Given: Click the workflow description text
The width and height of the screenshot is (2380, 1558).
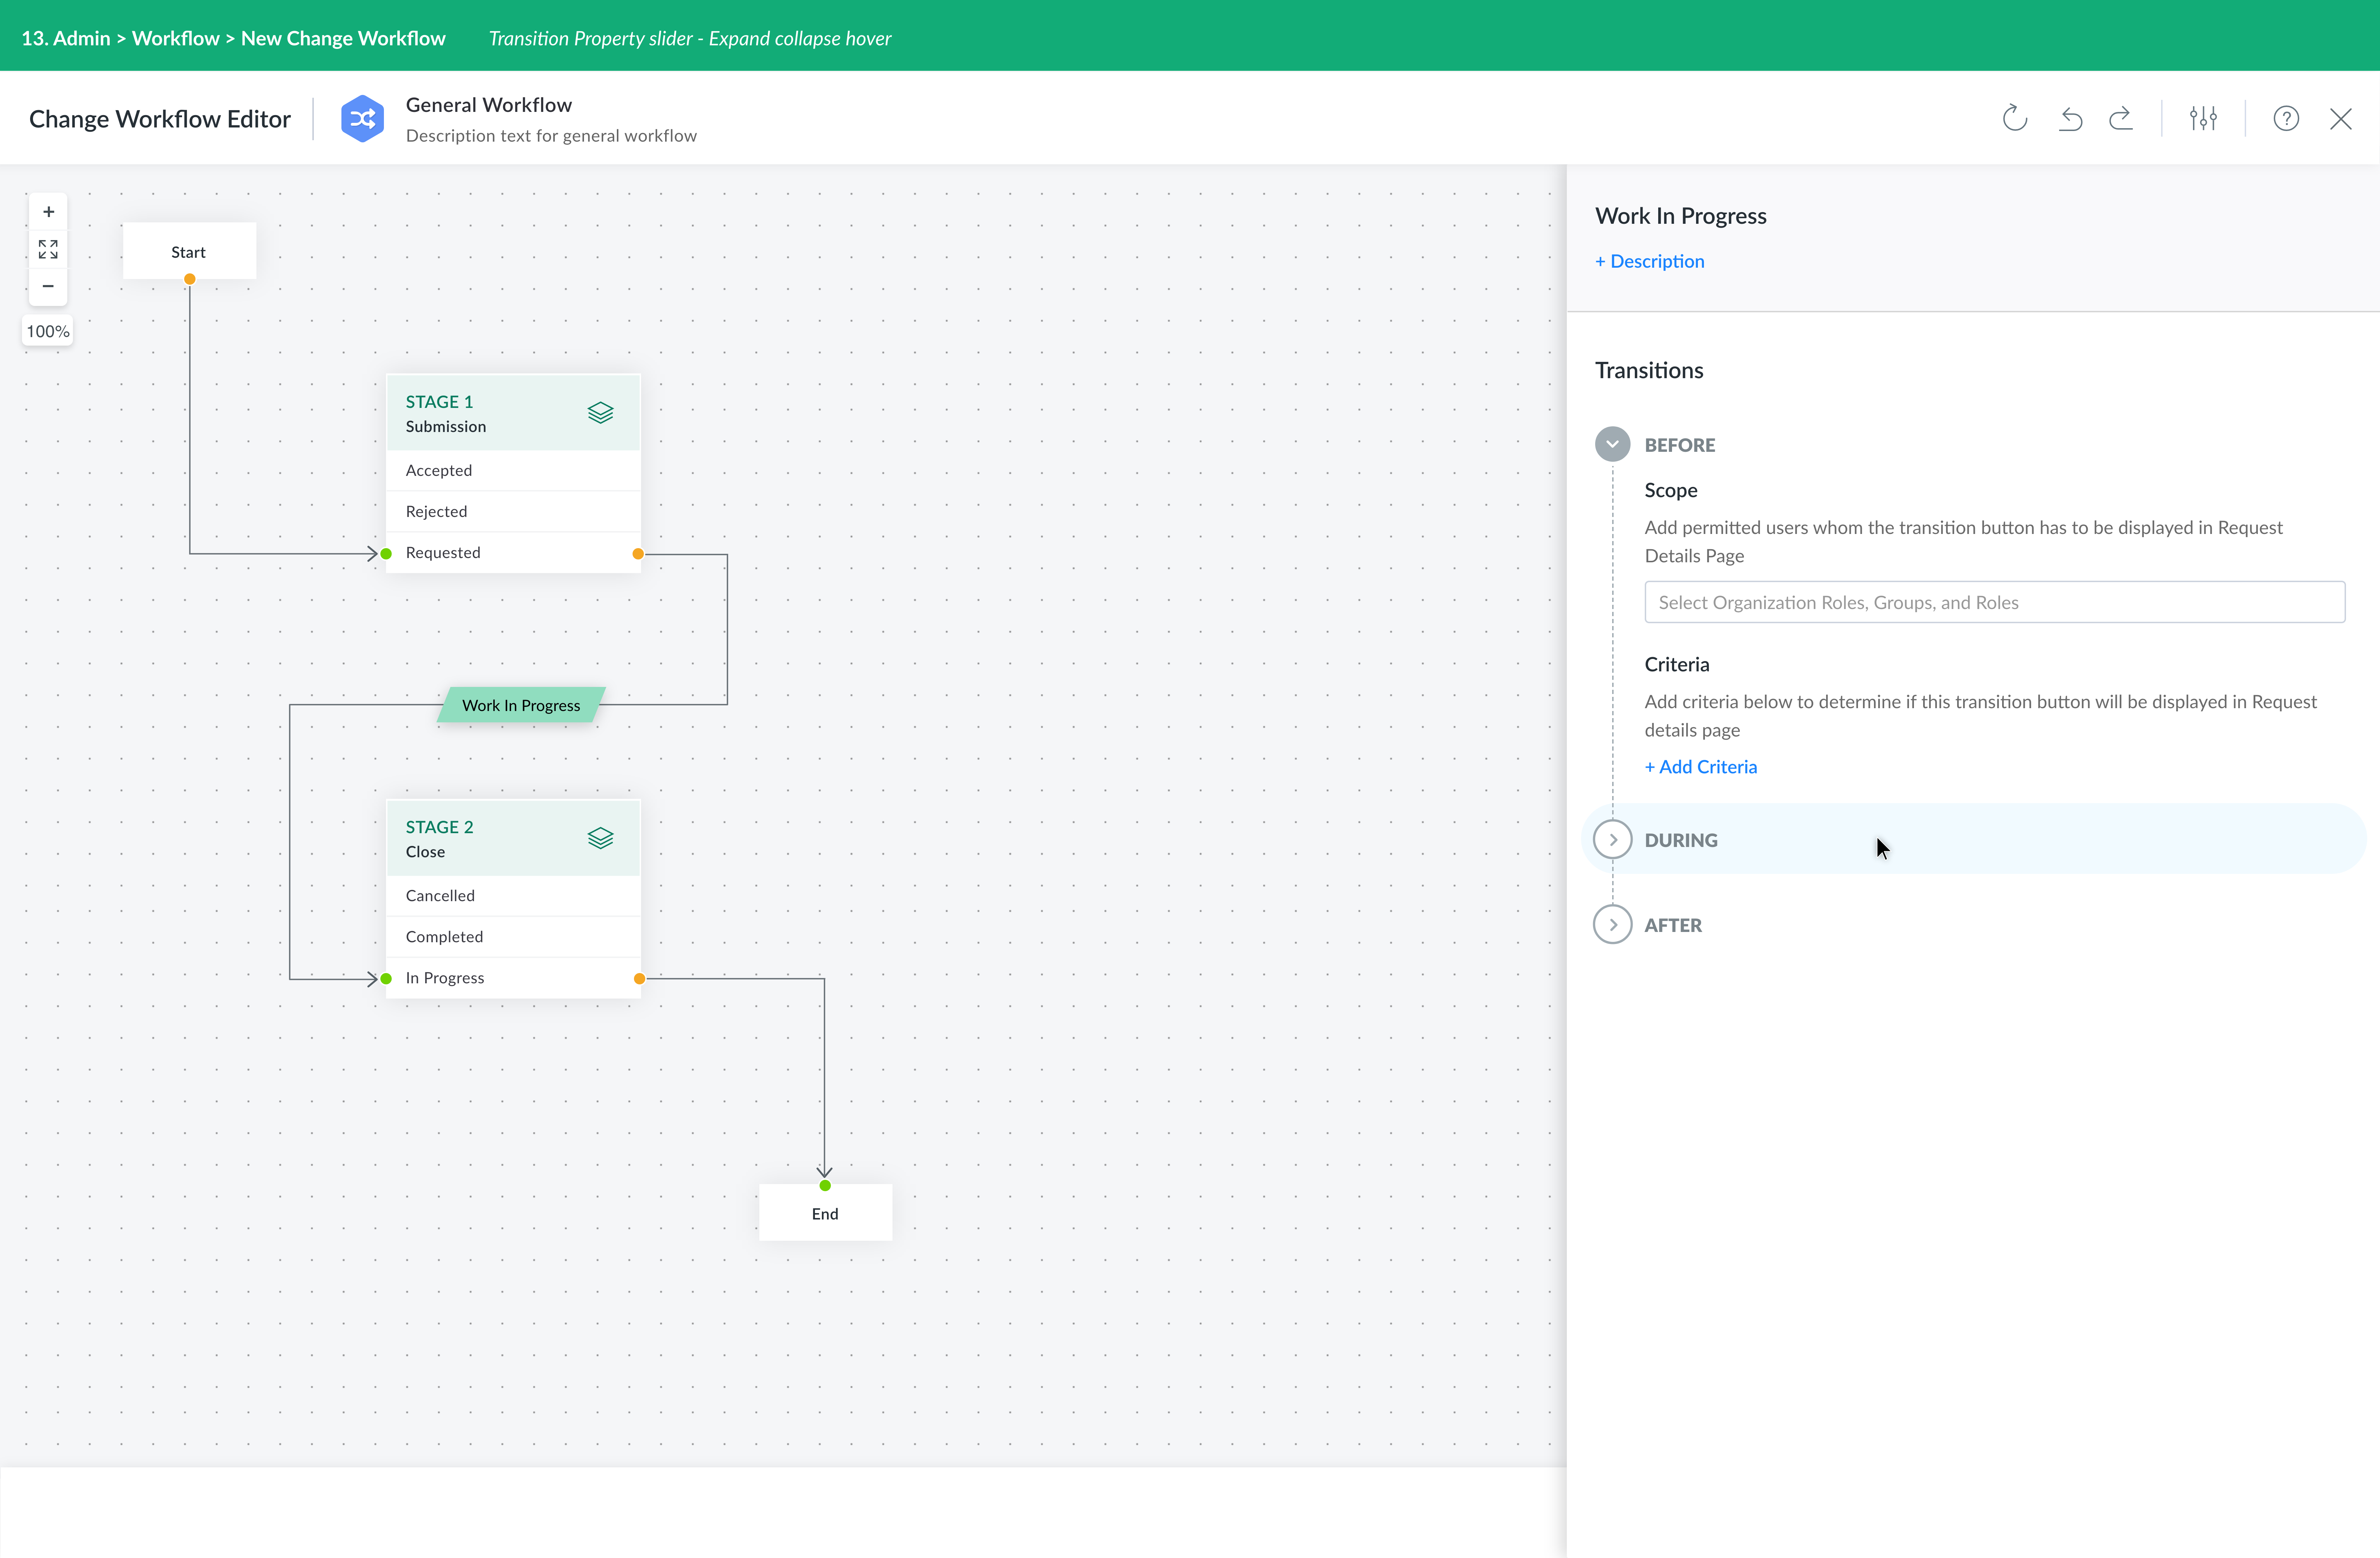Looking at the screenshot, I should click(x=551, y=136).
